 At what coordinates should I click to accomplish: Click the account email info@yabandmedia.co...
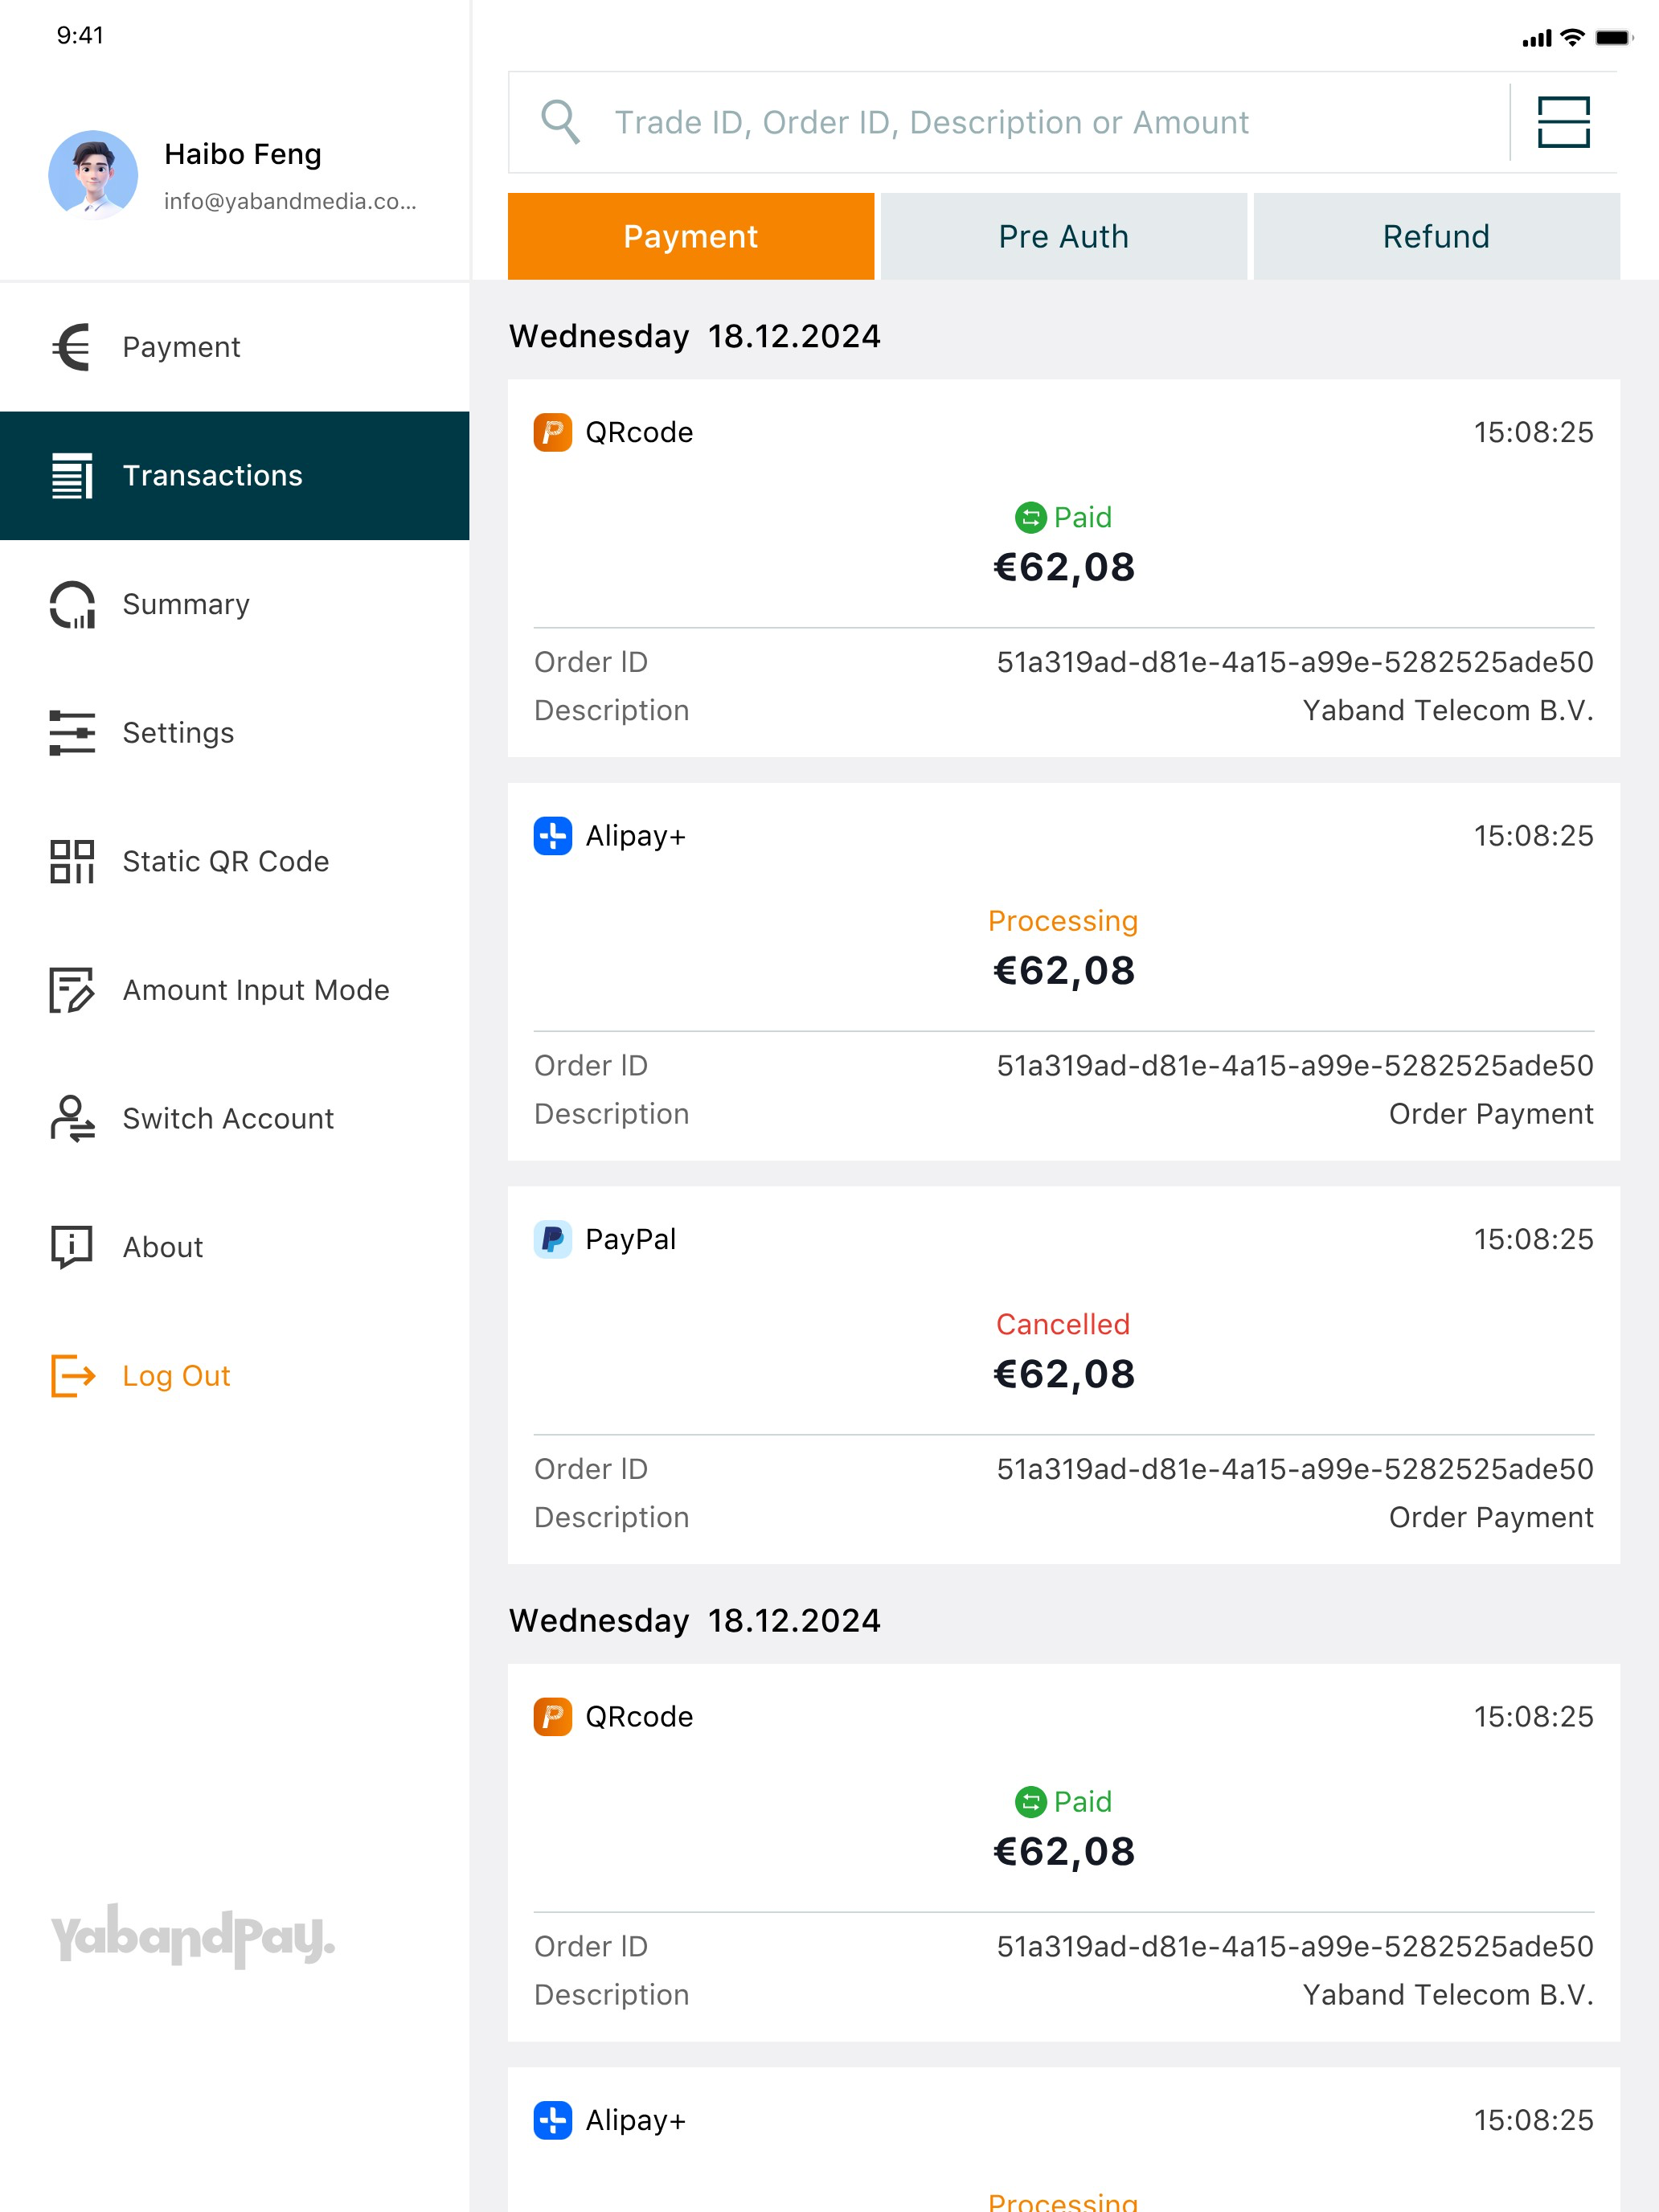pos(290,201)
